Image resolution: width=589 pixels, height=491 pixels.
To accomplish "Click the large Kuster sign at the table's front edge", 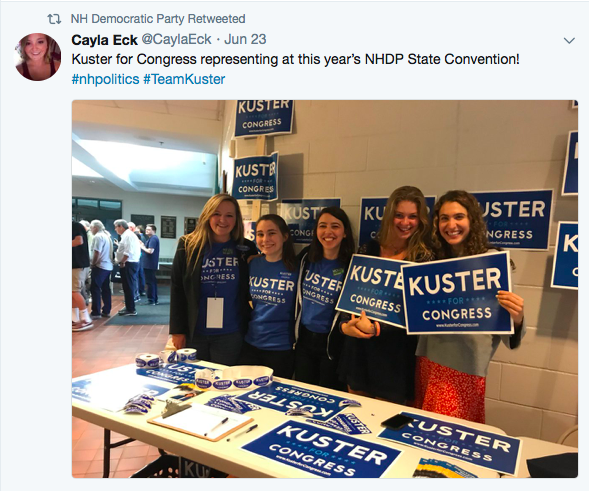I will tap(320, 449).
